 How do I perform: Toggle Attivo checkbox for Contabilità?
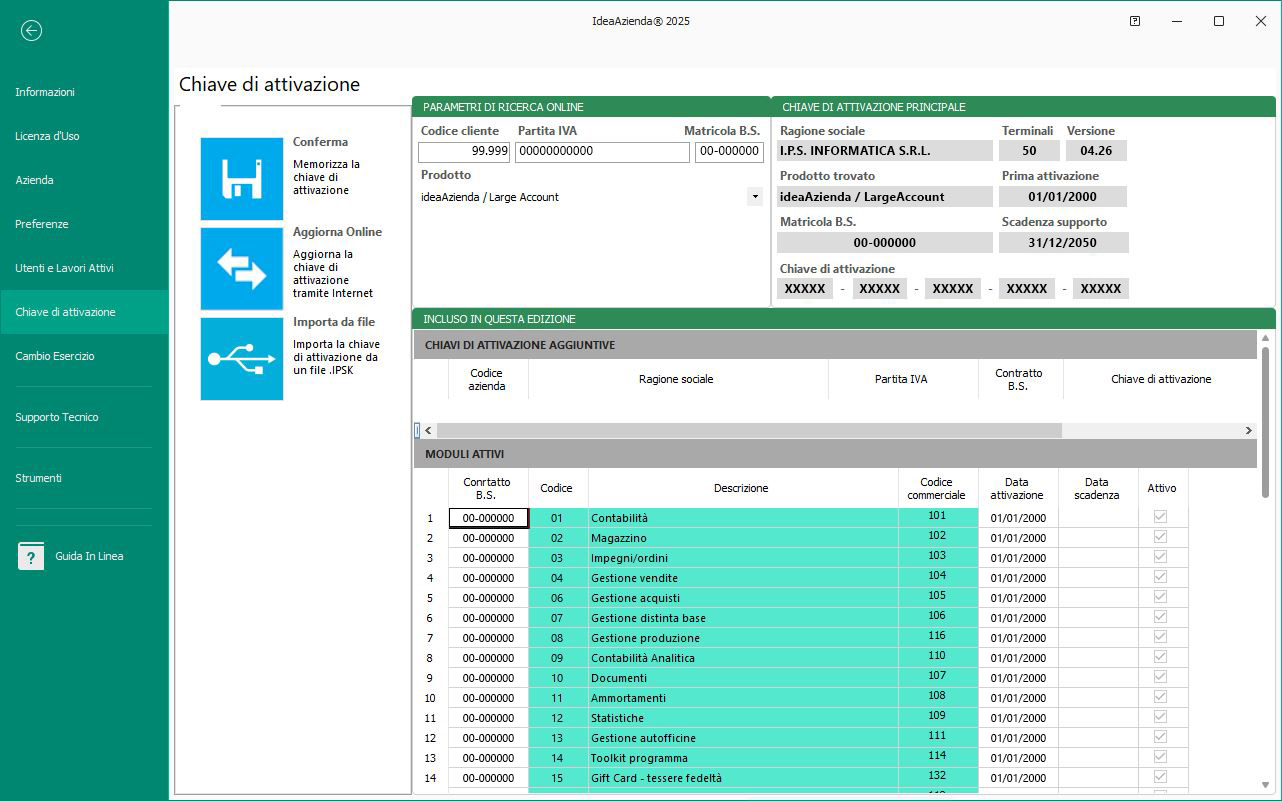click(1160, 517)
